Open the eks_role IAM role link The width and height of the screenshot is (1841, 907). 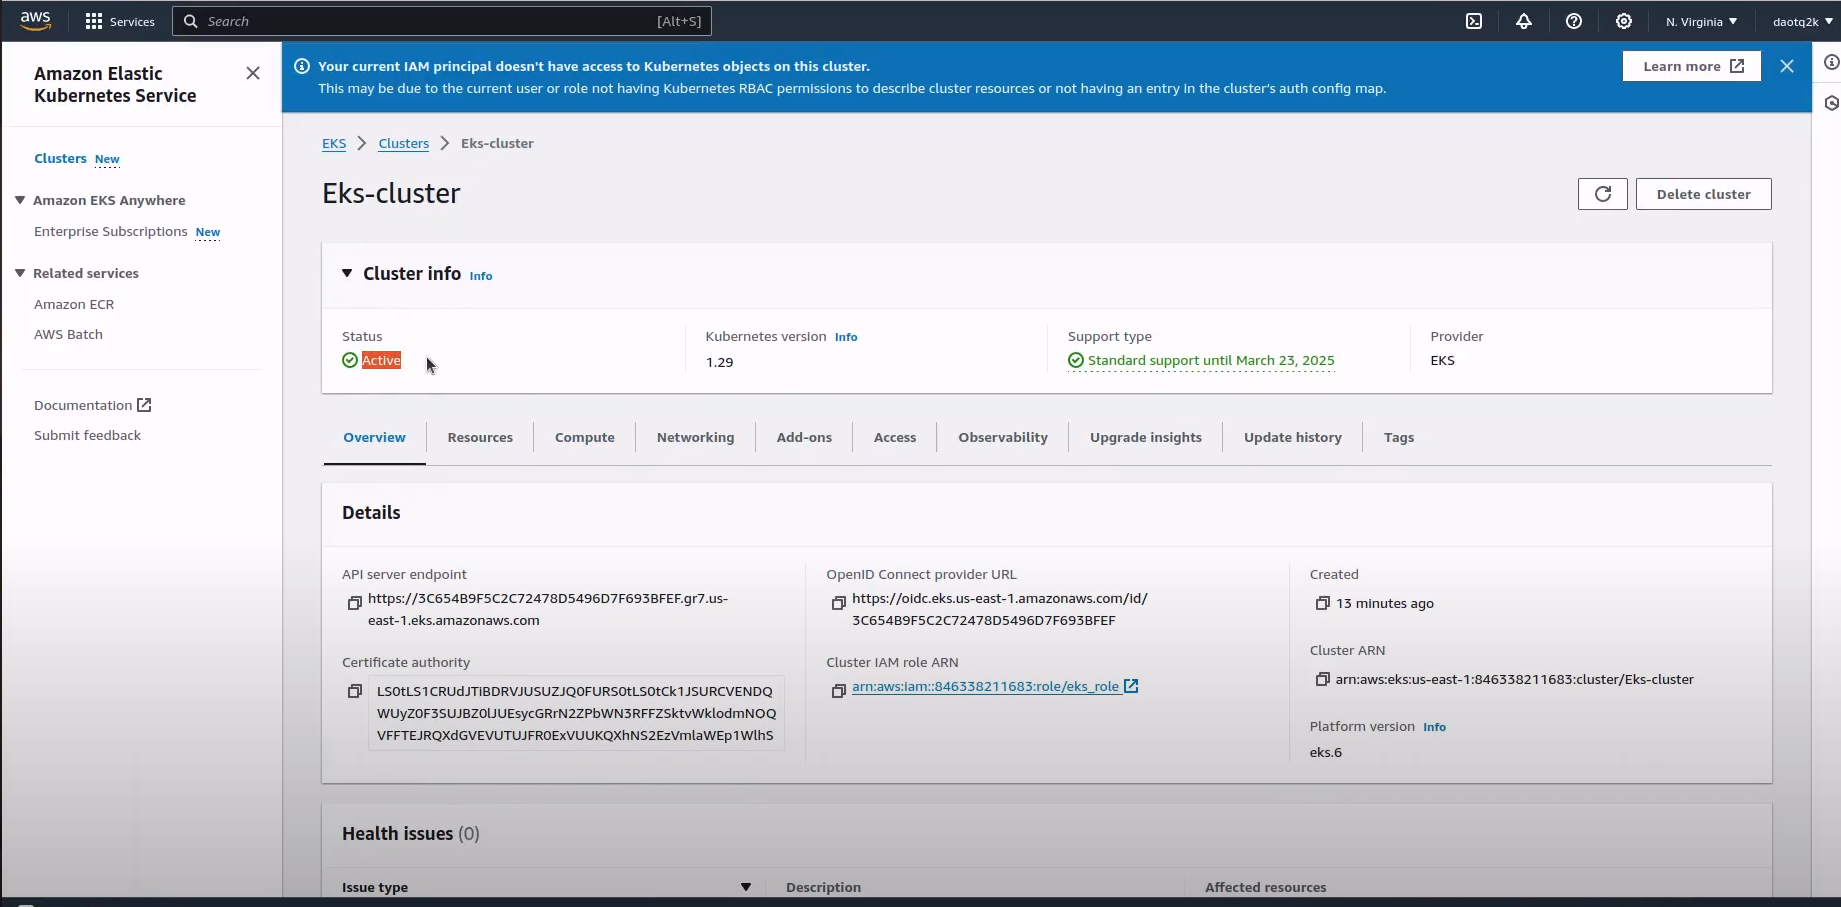995,686
